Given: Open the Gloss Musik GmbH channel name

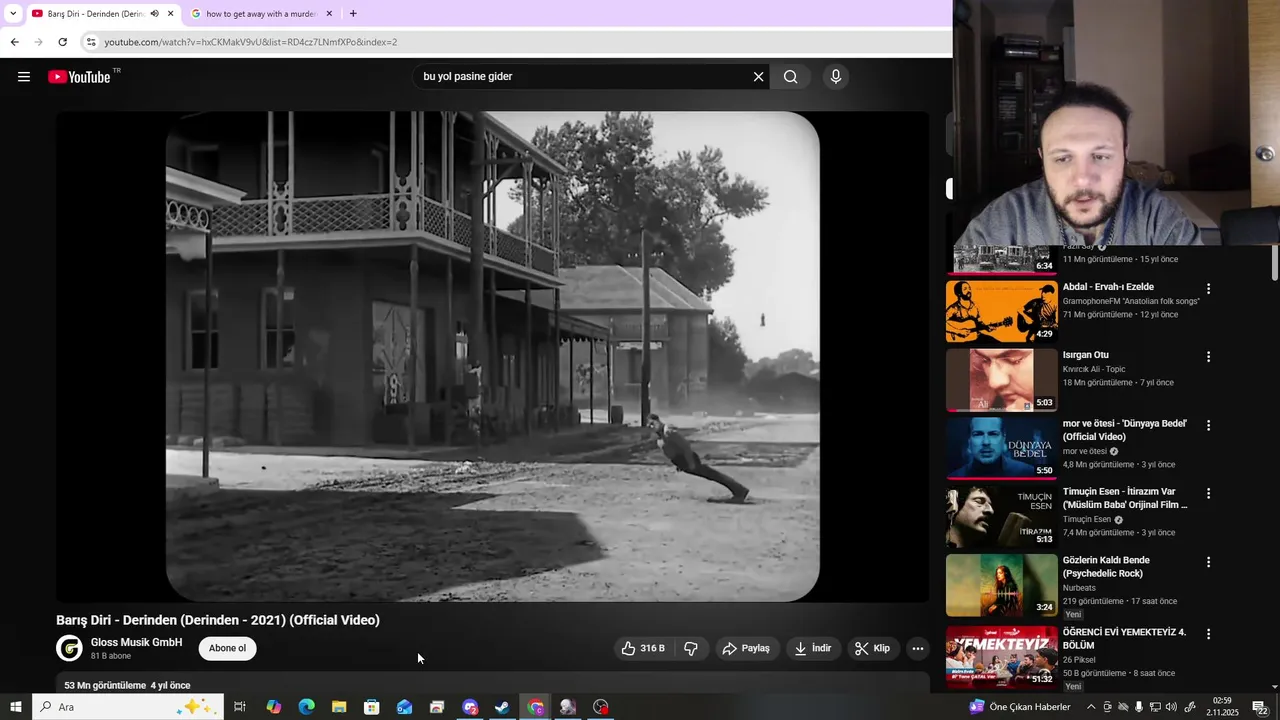Looking at the screenshot, I should point(136,642).
